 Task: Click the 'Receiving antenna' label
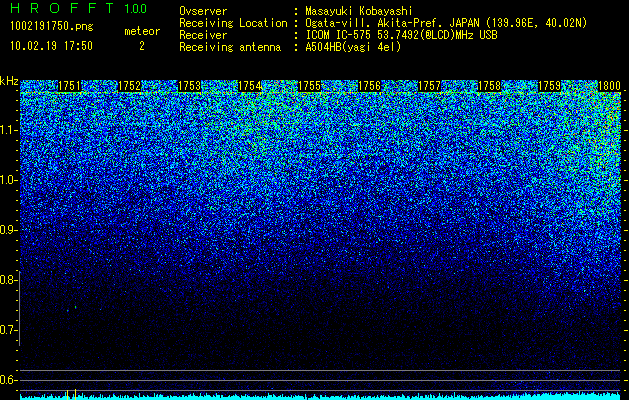point(230,47)
